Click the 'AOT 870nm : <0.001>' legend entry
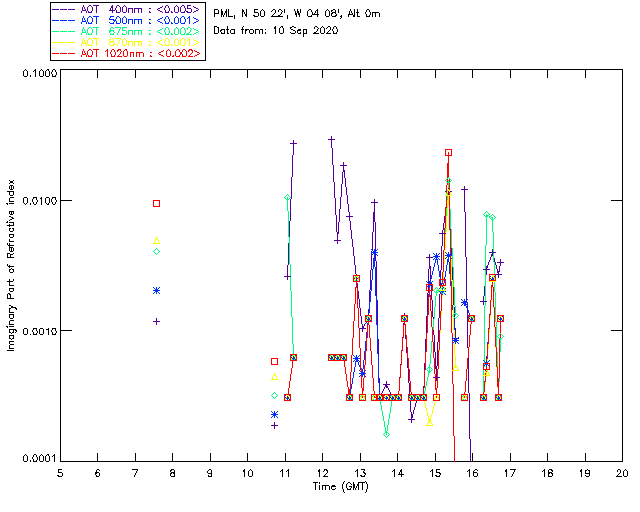640x512 pixels. (128, 42)
